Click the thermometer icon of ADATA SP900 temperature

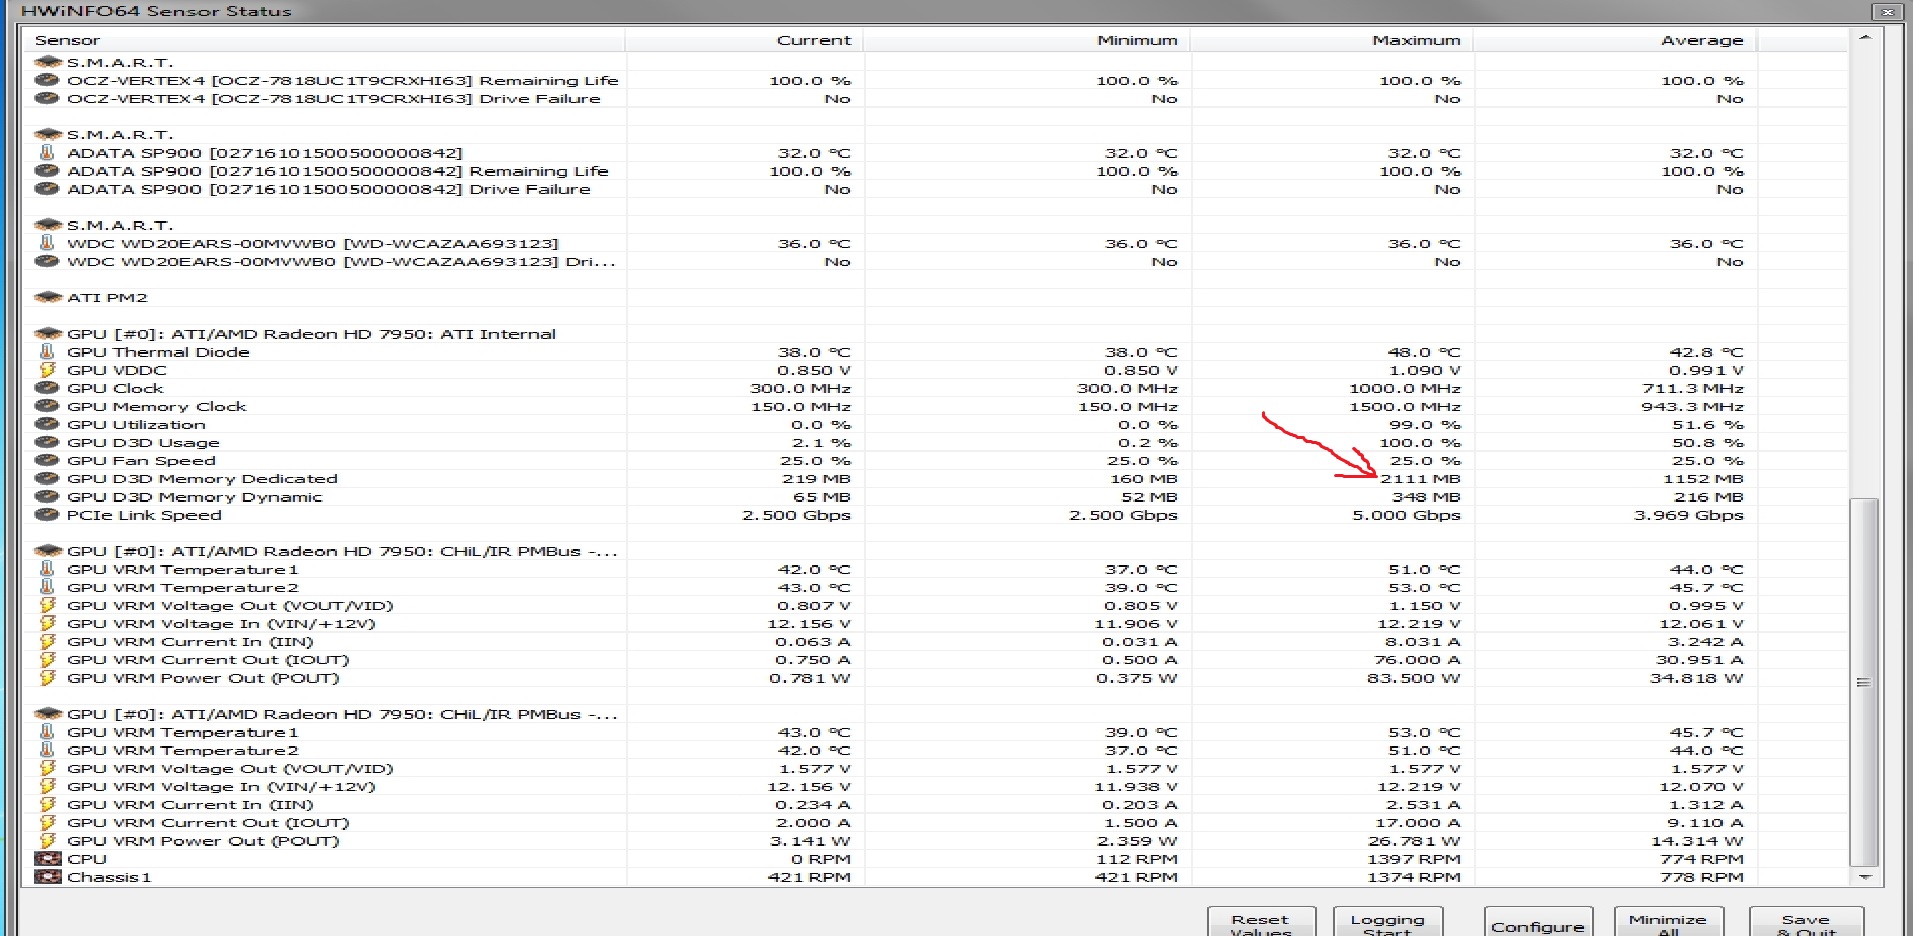46,153
